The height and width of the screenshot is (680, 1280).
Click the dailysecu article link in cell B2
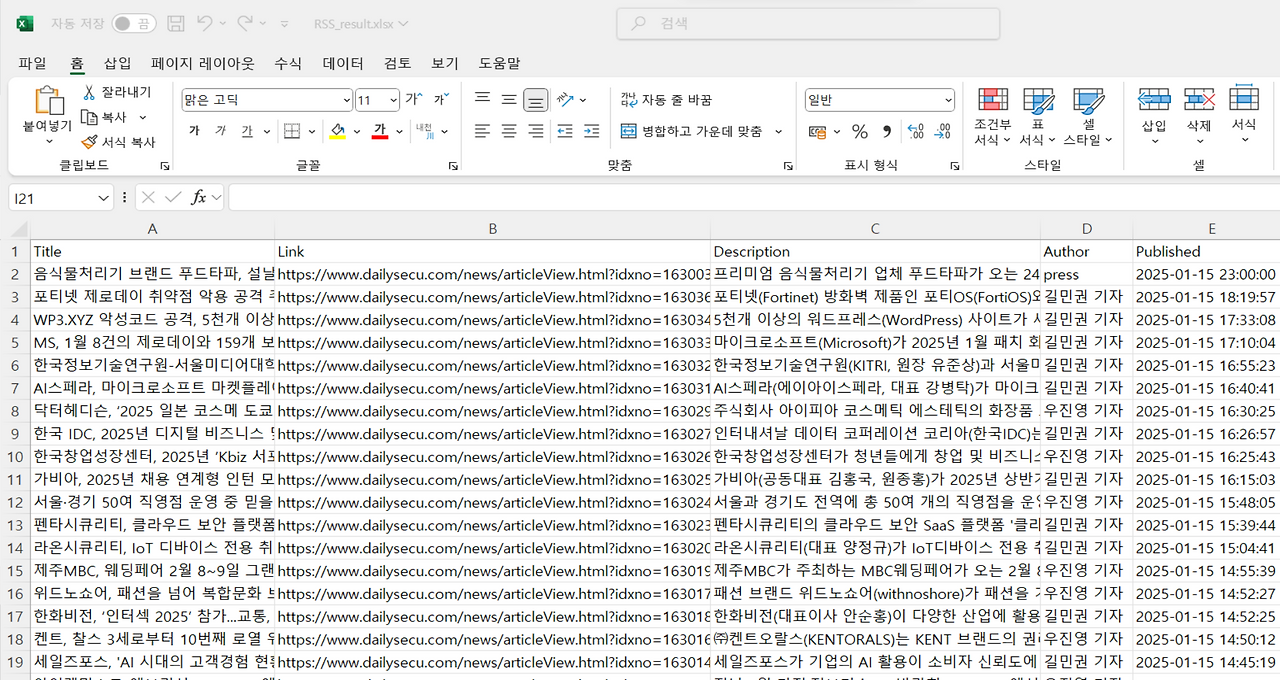(490, 273)
